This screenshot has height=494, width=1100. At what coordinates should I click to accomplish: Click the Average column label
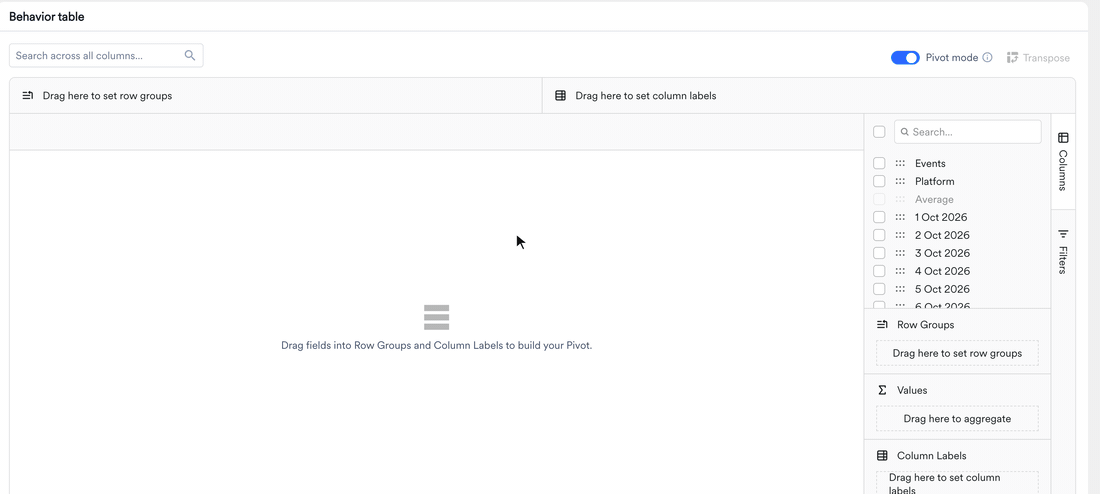tap(934, 199)
